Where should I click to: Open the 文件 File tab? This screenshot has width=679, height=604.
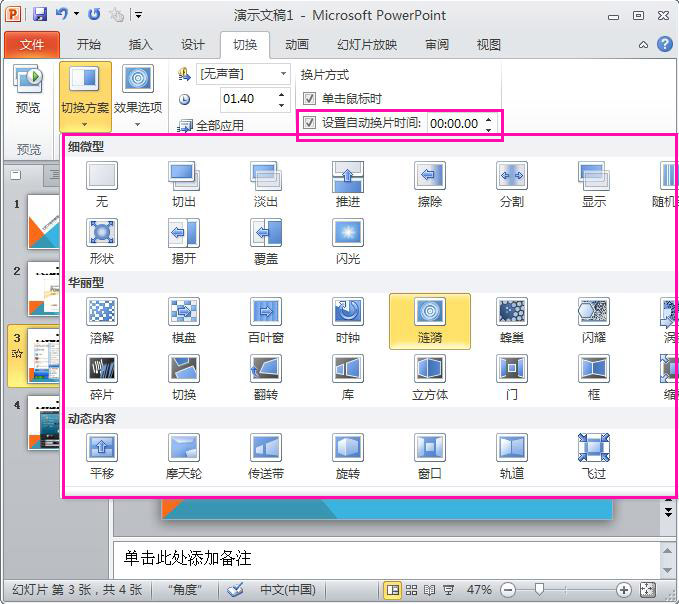32,45
